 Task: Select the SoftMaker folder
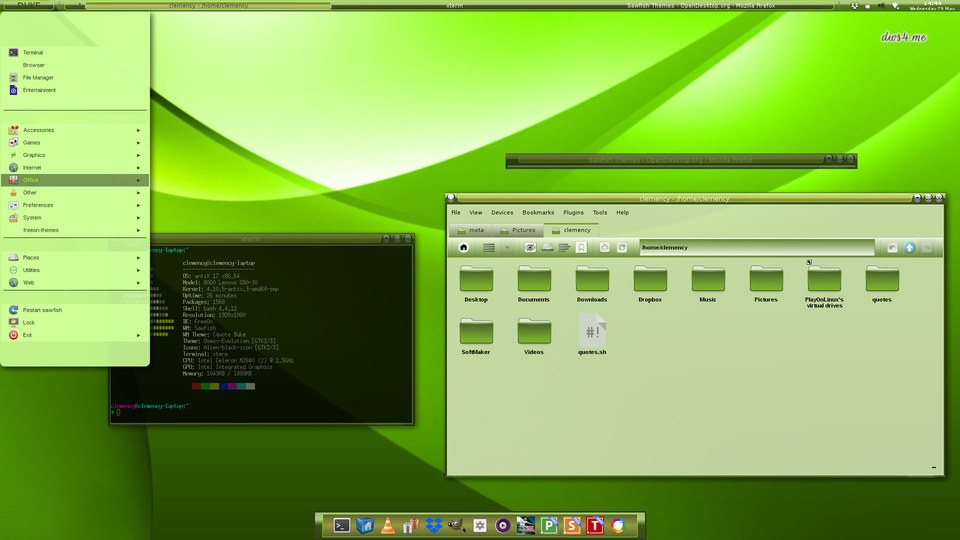coord(476,336)
